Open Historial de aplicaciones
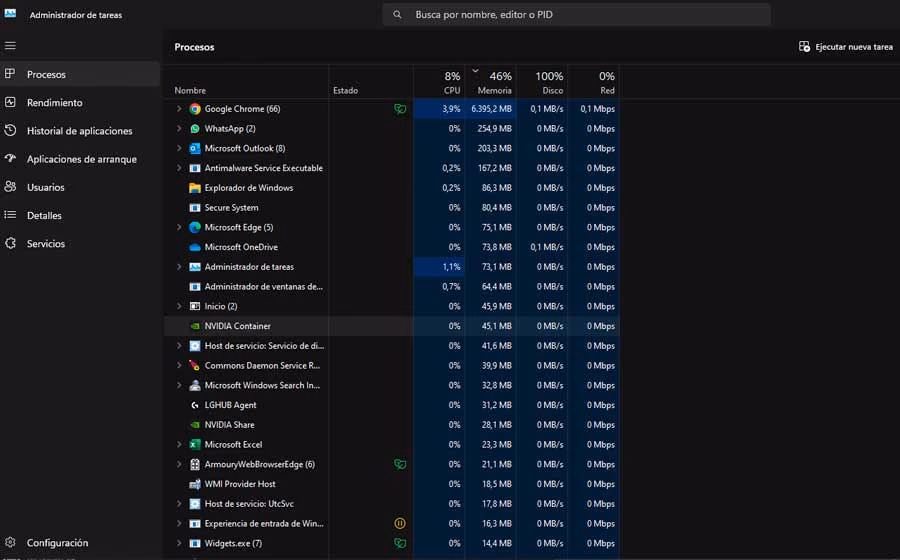This screenshot has width=900, height=560. click(80, 131)
